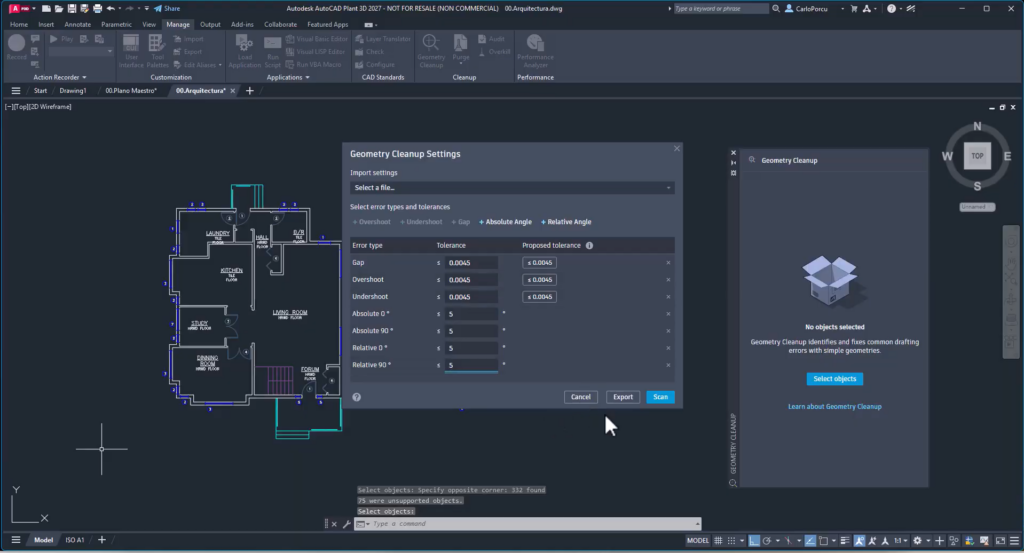Click the Gap tolerance input field
Screen dimensions: 1024x553
[x=471, y=262]
